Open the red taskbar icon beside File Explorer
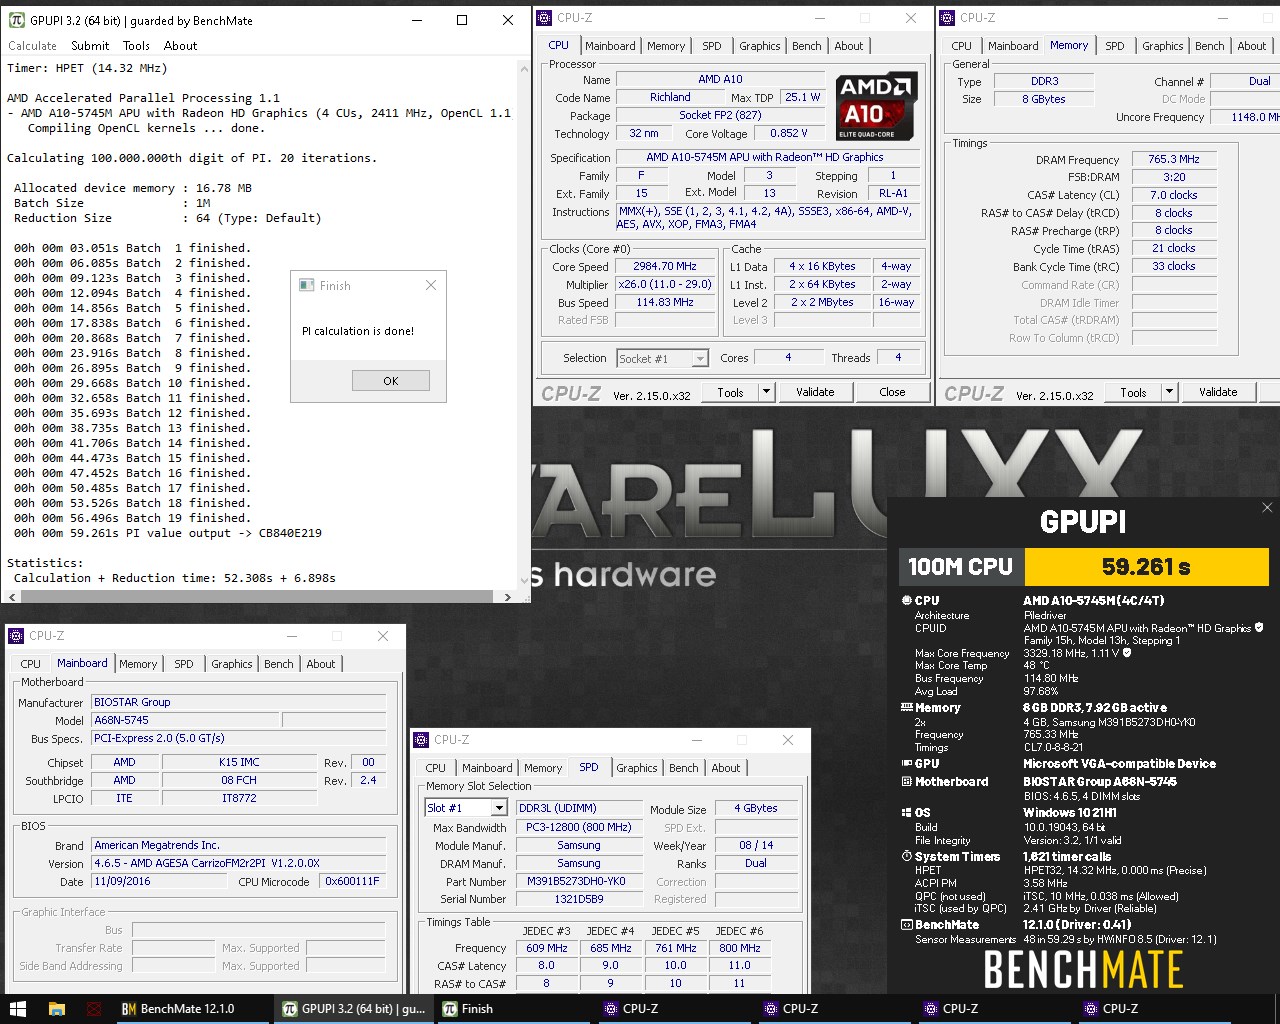Screen dimensions: 1280x1024 click(94, 1008)
